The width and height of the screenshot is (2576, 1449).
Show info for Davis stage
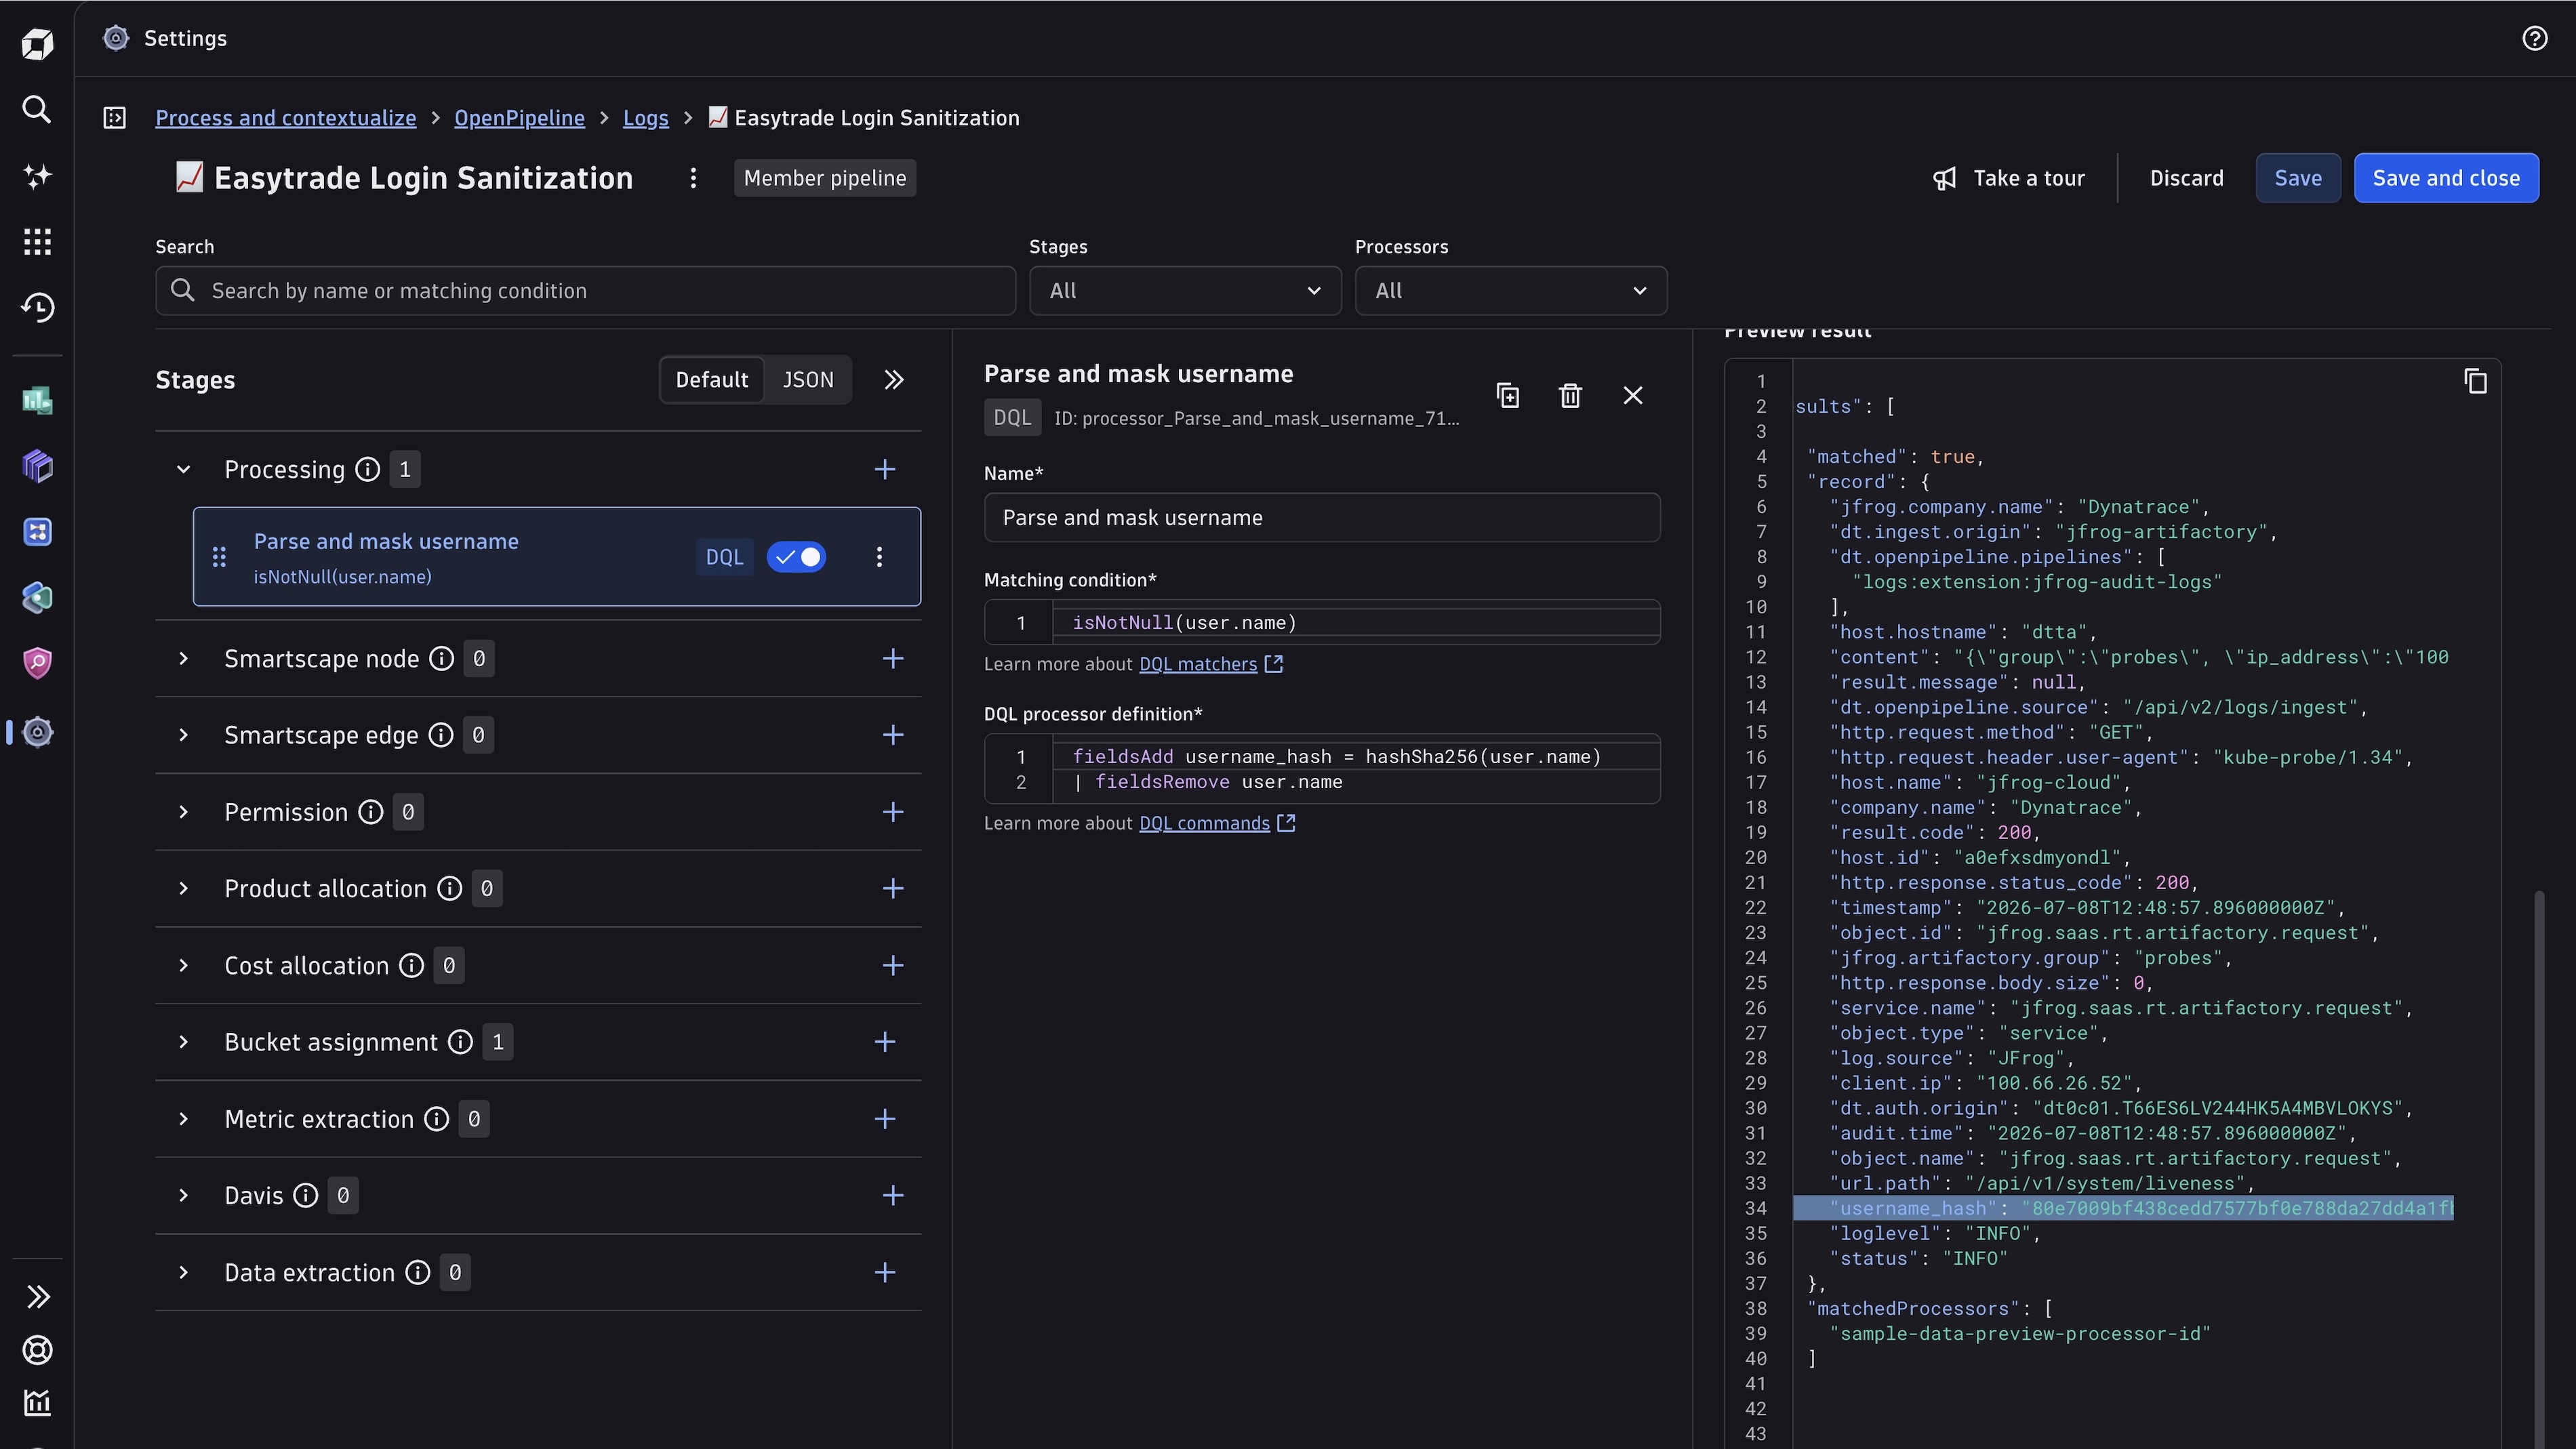coord(306,1195)
